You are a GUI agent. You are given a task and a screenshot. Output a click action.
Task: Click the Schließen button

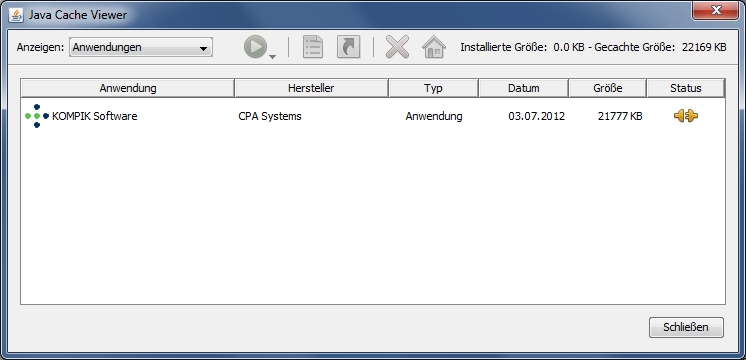coord(686,327)
